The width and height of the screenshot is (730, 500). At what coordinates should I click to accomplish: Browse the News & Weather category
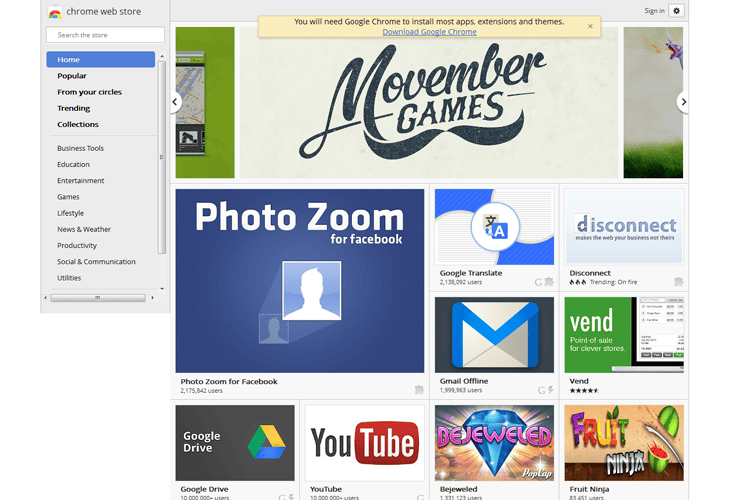(84, 230)
